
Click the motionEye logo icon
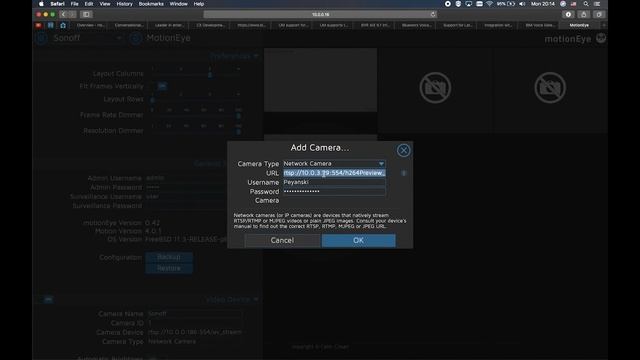[601, 38]
